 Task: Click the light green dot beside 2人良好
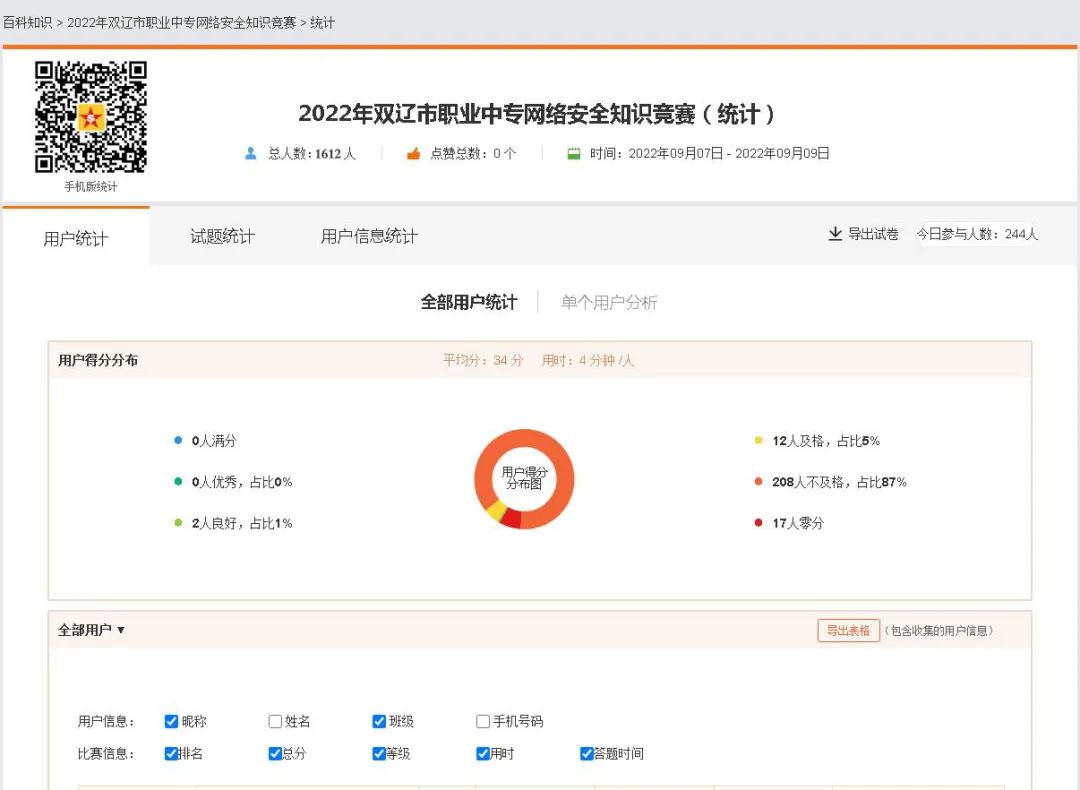(178, 523)
